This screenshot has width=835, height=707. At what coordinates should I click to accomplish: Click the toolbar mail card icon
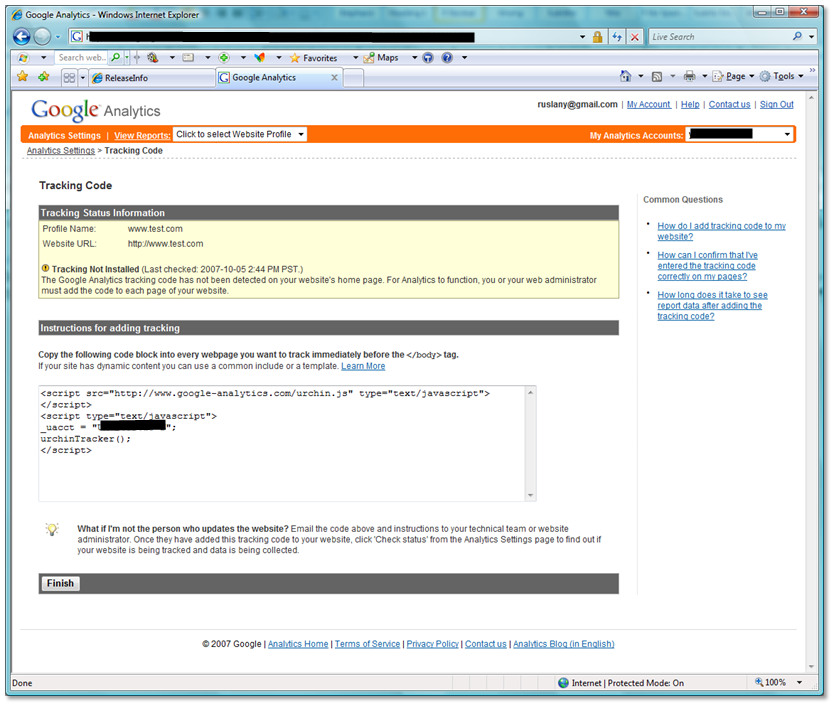(x=188, y=57)
